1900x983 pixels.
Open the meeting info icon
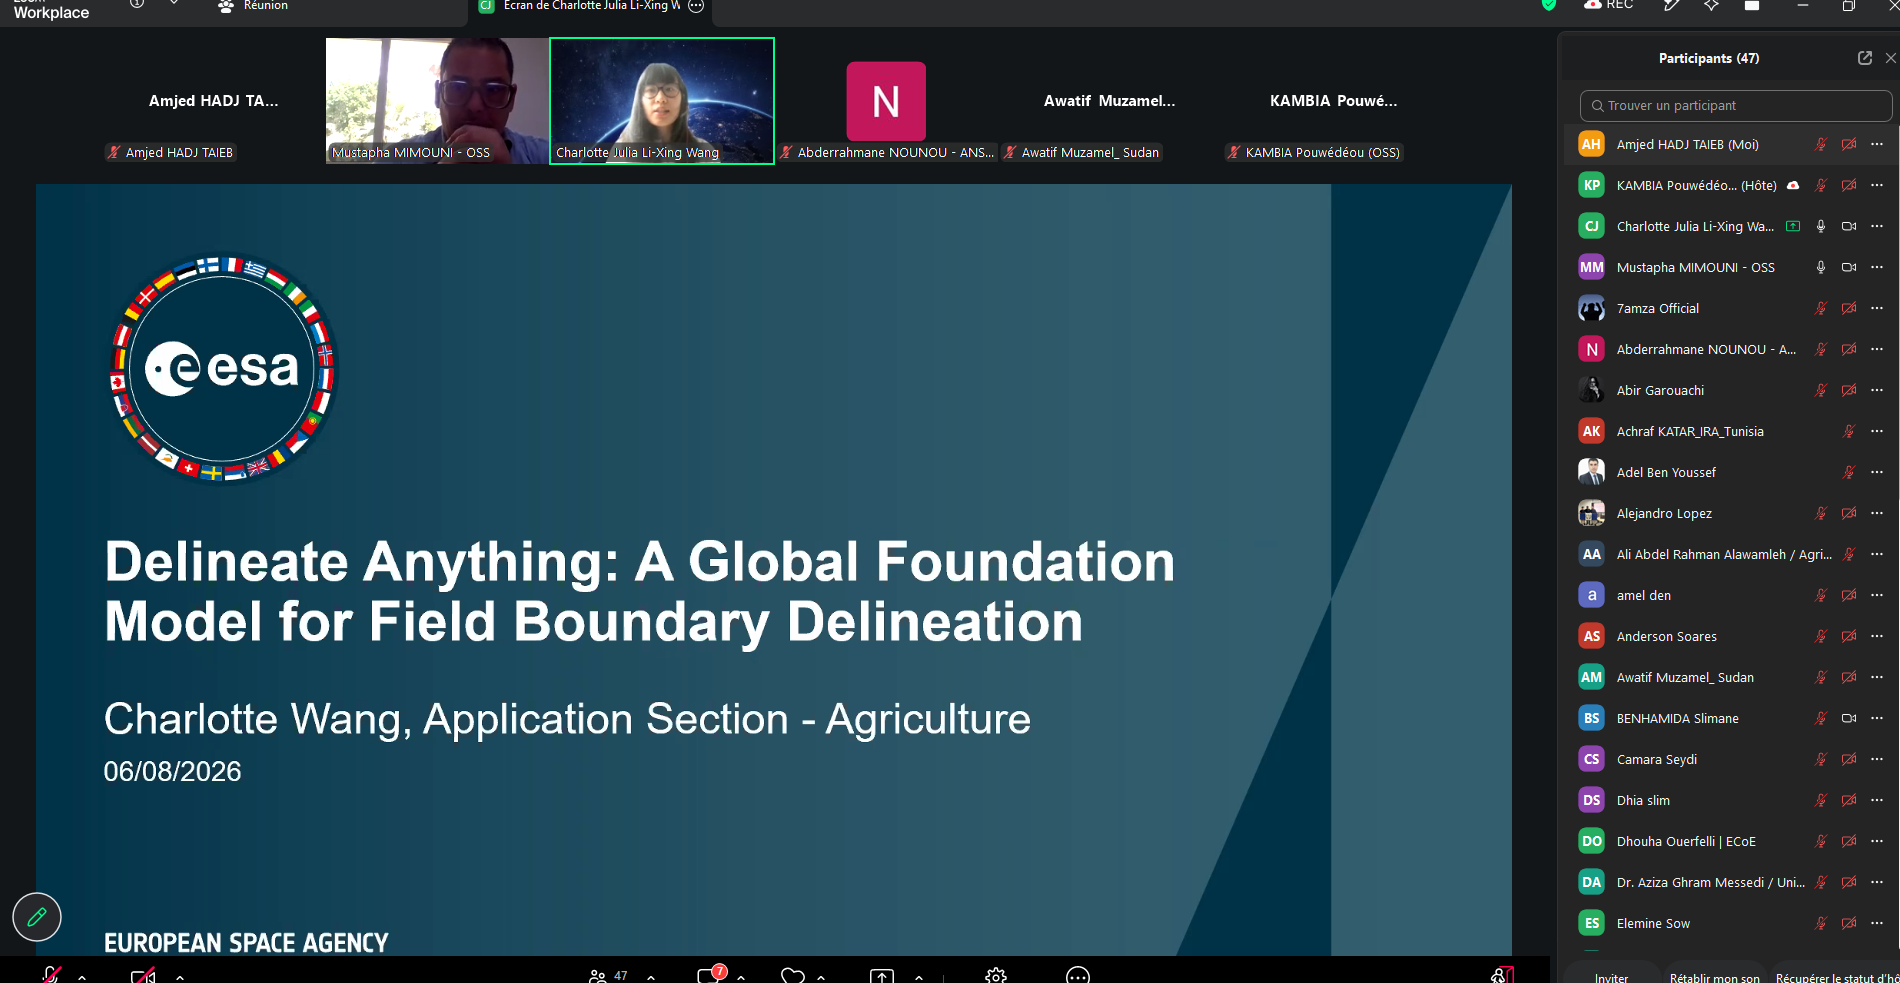click(x=137, y=4)
